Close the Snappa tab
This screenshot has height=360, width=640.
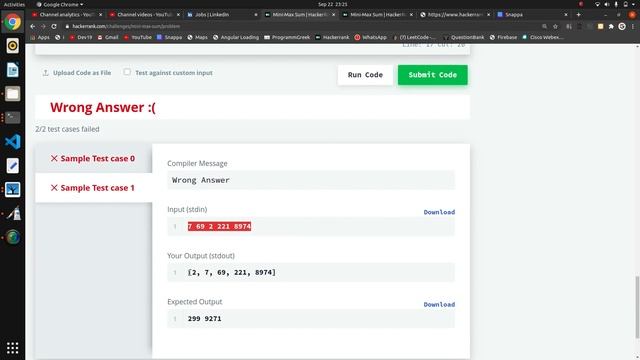pyautogui.click(x=566, y=14)
